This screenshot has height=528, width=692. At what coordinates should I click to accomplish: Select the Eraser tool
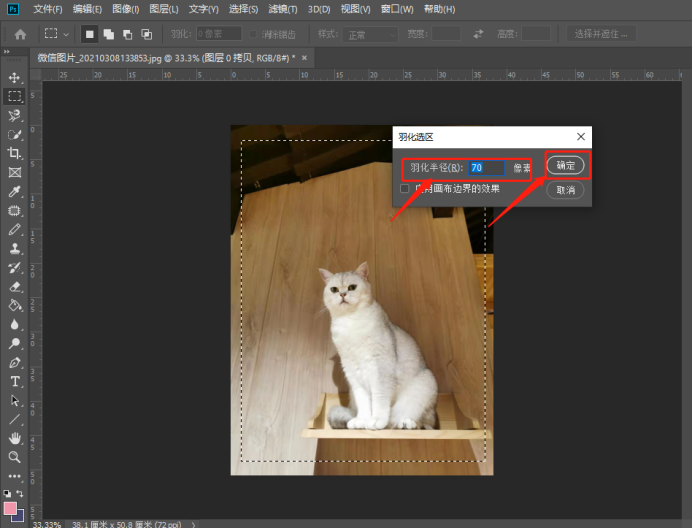coord(14,287)
